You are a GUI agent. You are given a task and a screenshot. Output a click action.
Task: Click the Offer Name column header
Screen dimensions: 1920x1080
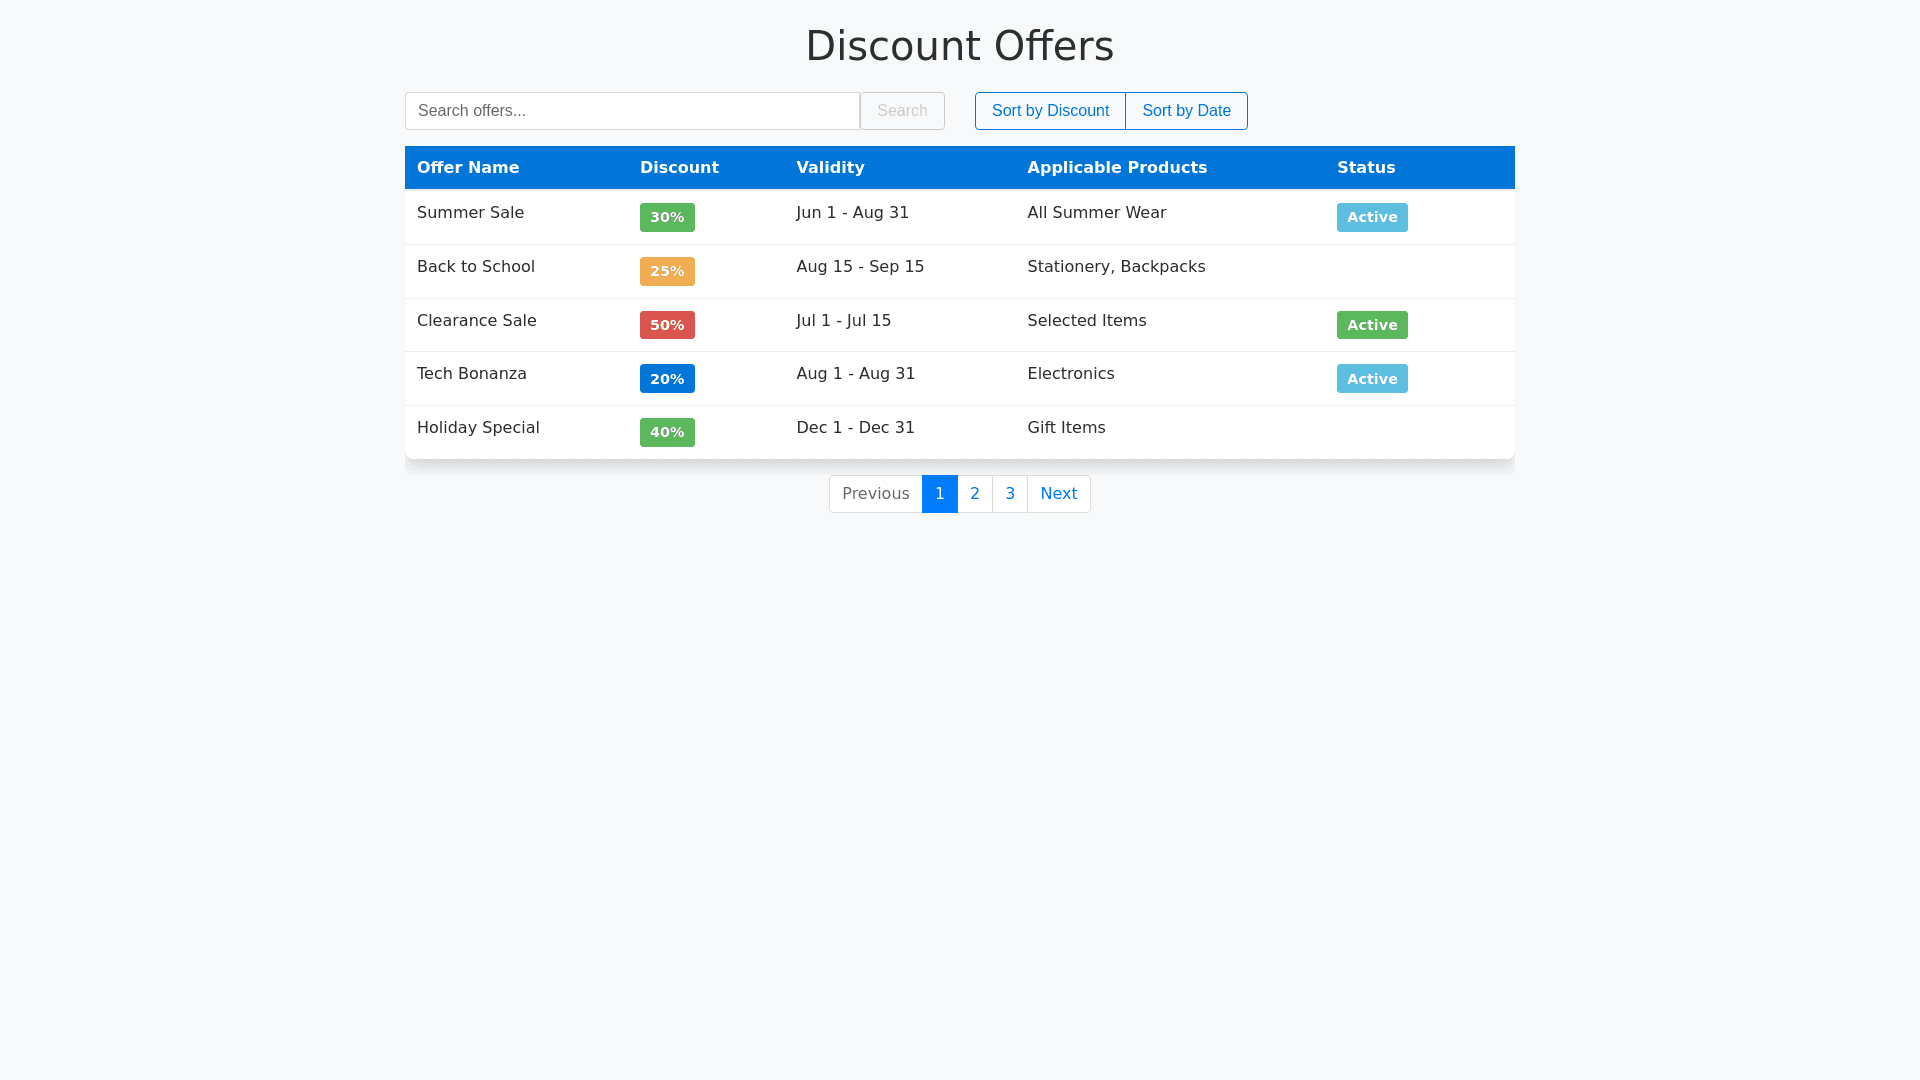(x=468, y=168)
